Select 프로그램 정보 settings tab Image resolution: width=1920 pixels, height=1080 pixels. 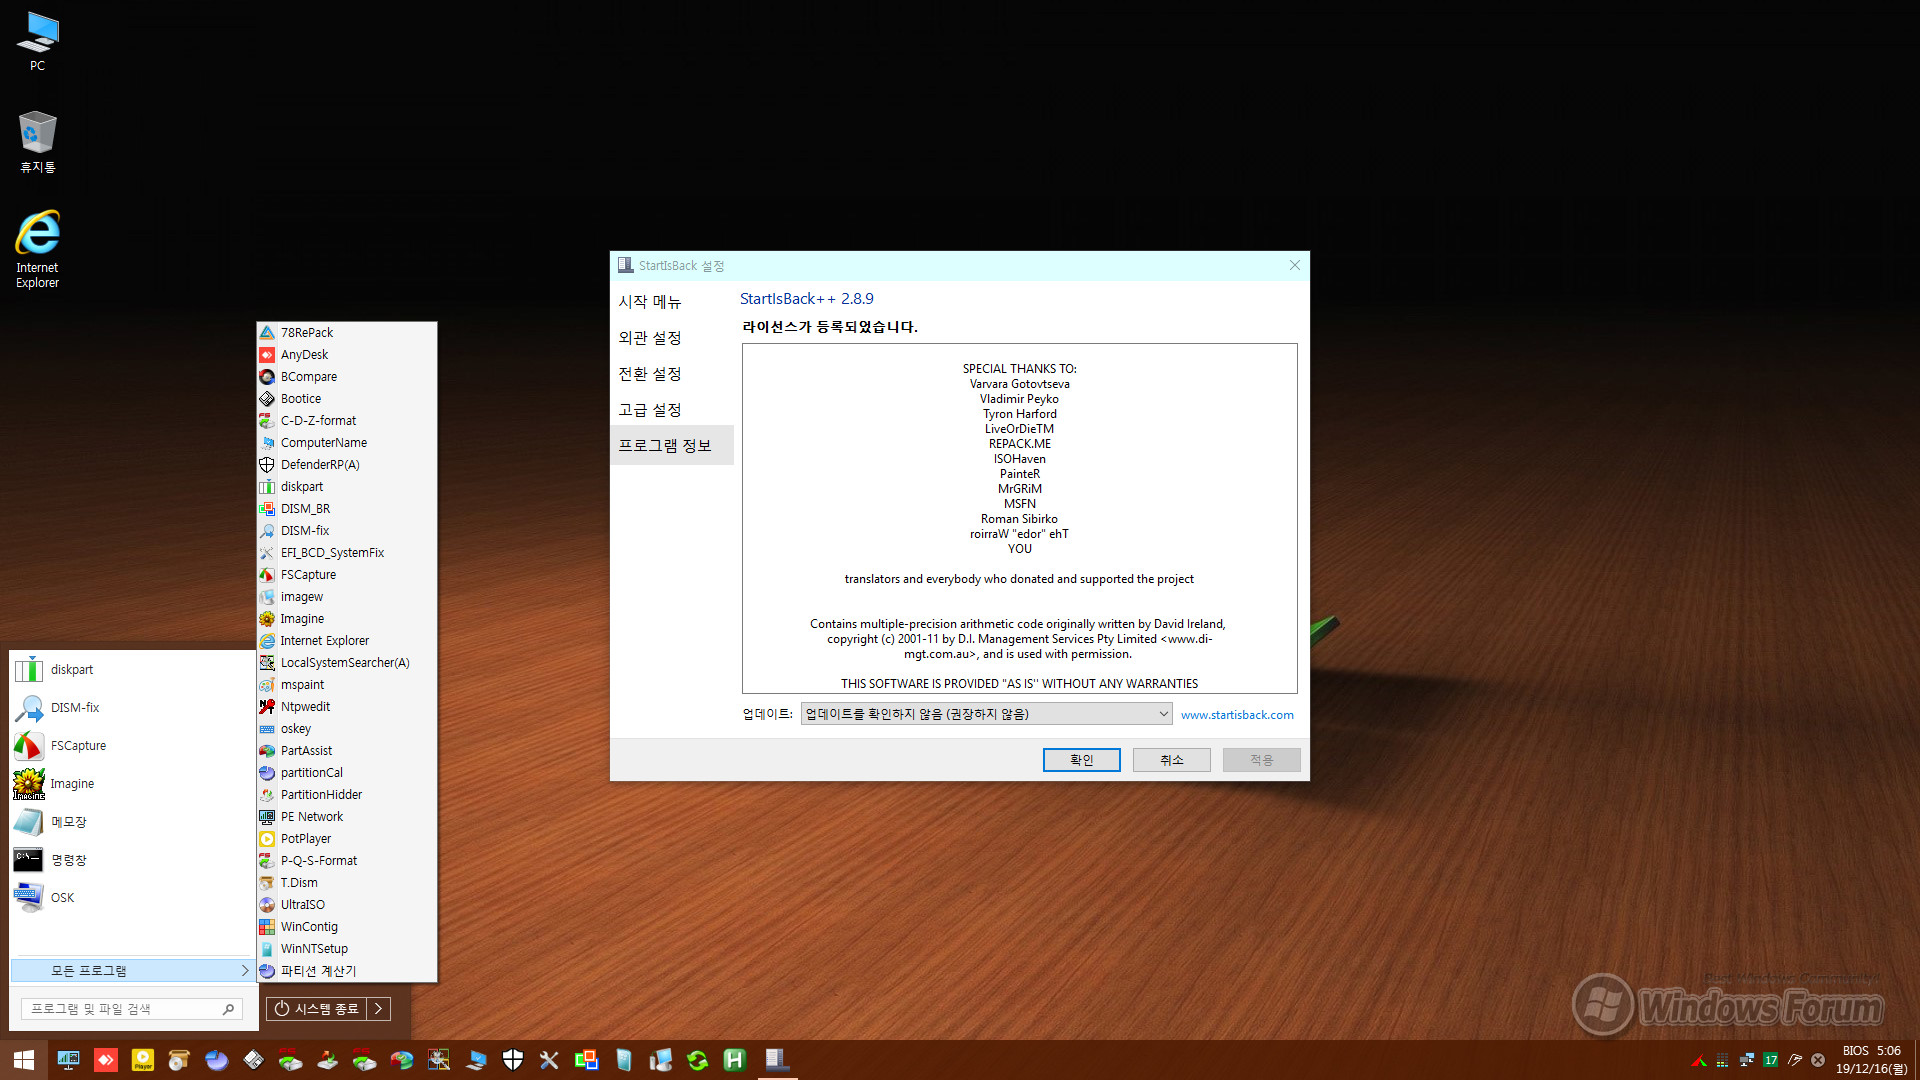[x=672, y=446]
